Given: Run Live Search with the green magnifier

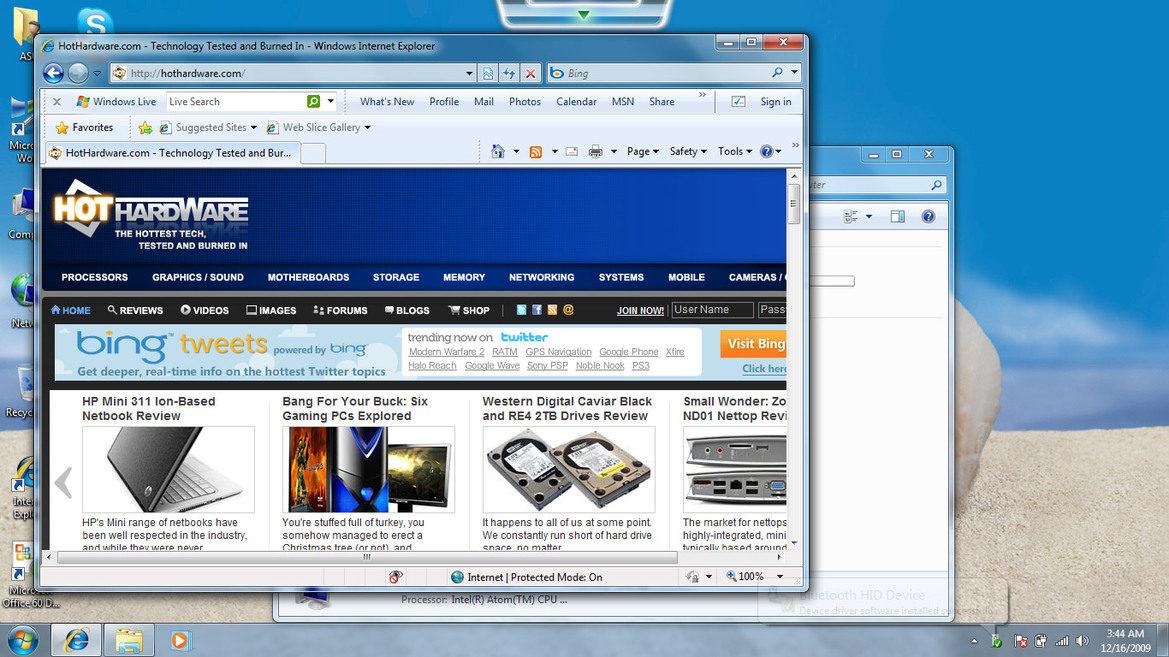Looking at the screenshot, I should pyautogui.click(x=314, y=101).
